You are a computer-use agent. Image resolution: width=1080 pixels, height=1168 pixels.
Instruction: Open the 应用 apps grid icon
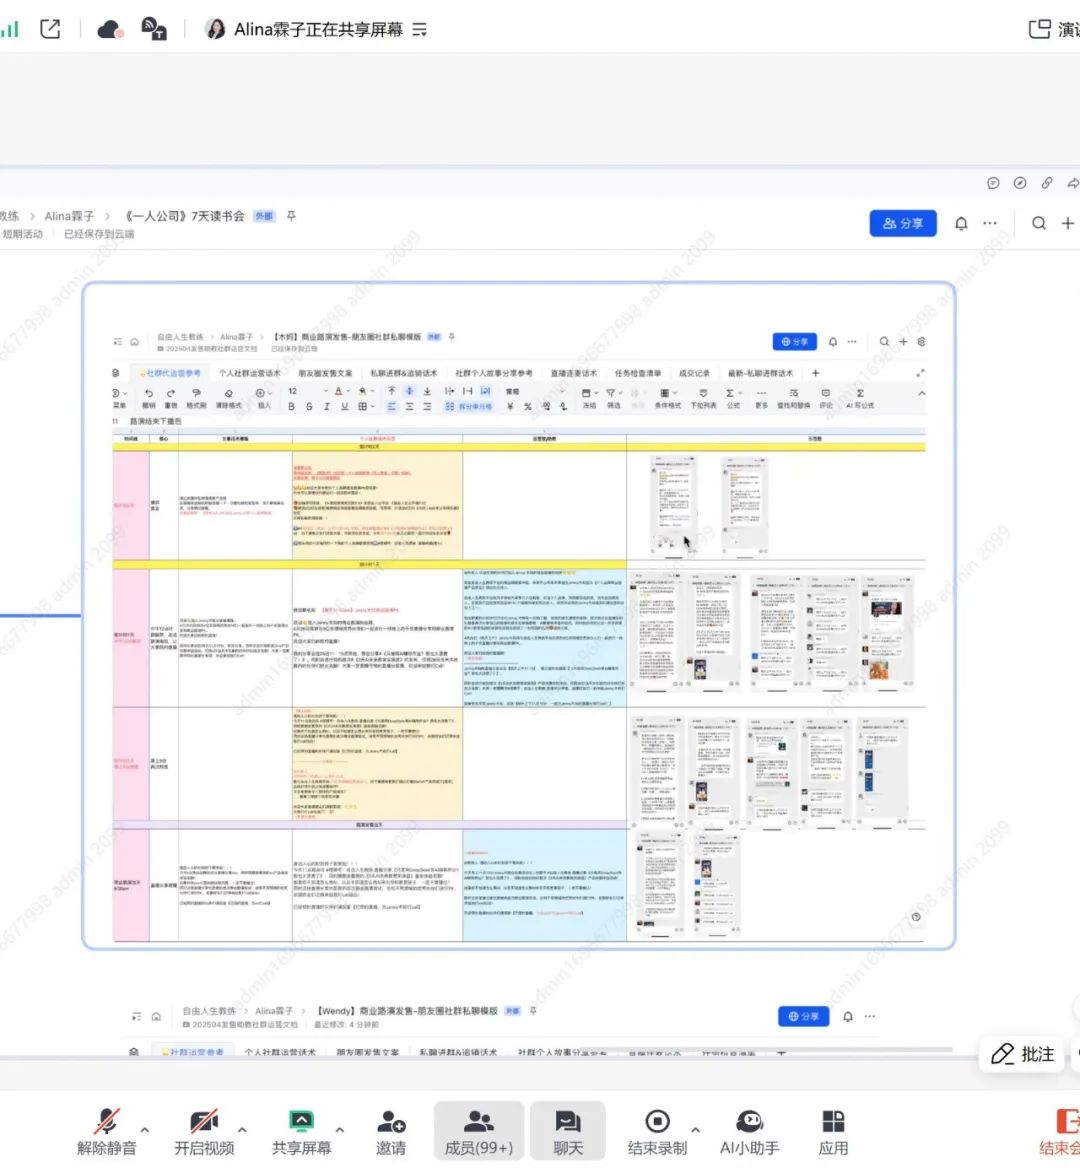[x=833, y=1131]
